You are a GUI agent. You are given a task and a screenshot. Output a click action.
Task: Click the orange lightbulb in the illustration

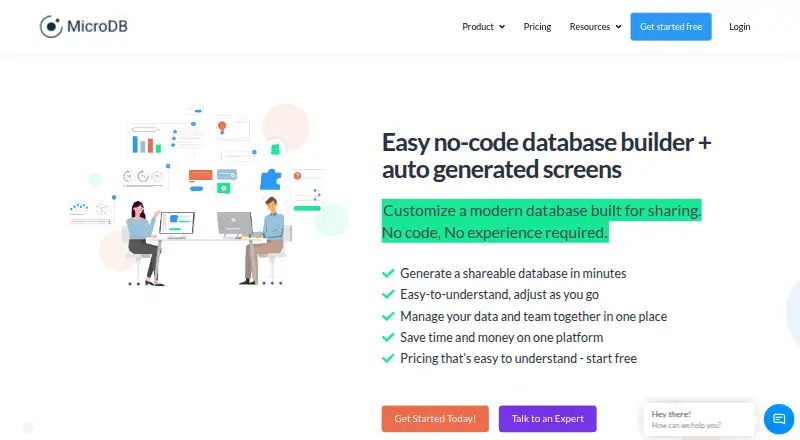coord(222,128)
